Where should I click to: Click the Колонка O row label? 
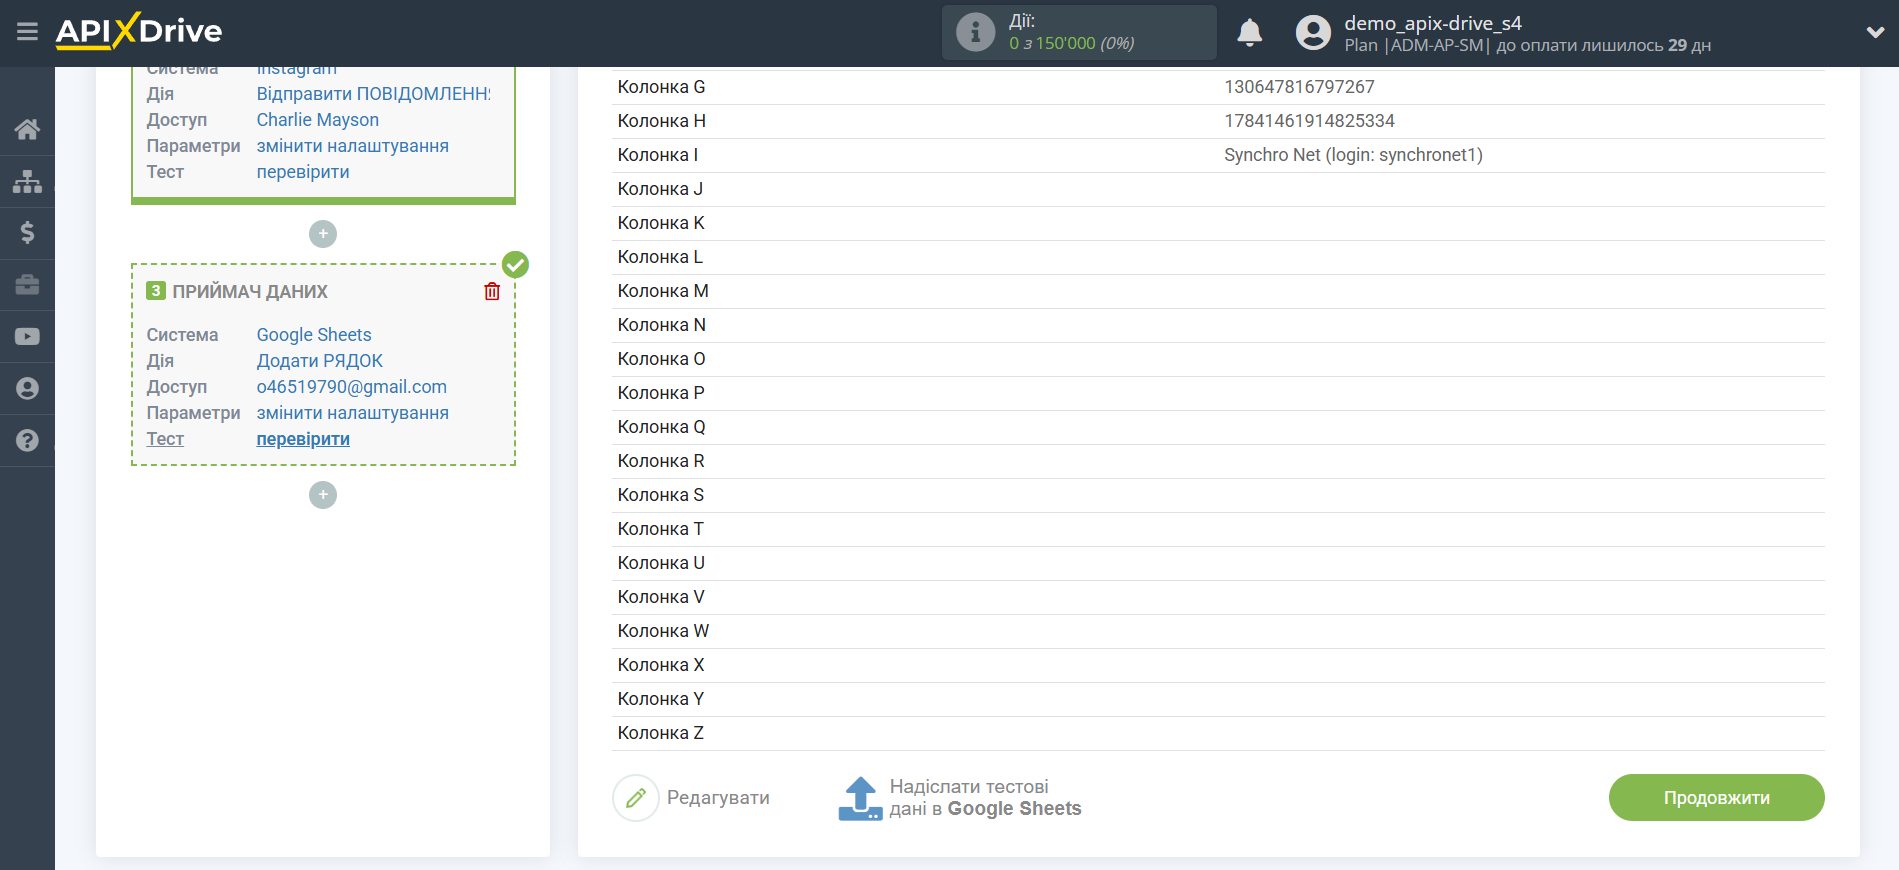[x=662, y=359]
